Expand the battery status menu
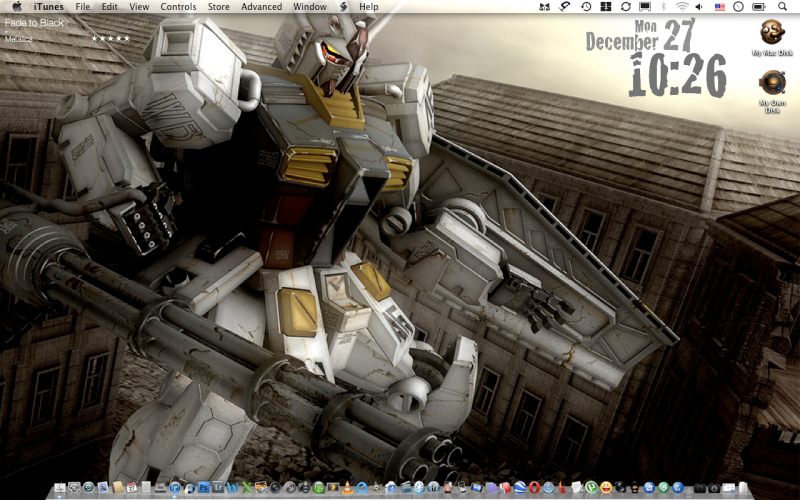Viewport: 800px width, 500px height. coord(758,6)
